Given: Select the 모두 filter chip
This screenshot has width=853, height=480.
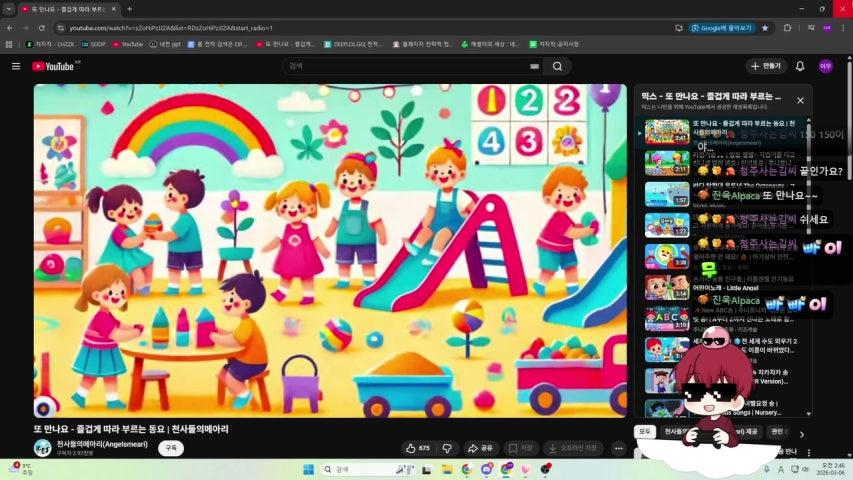Looking at the screenshot, I should (x=645, y=432).
